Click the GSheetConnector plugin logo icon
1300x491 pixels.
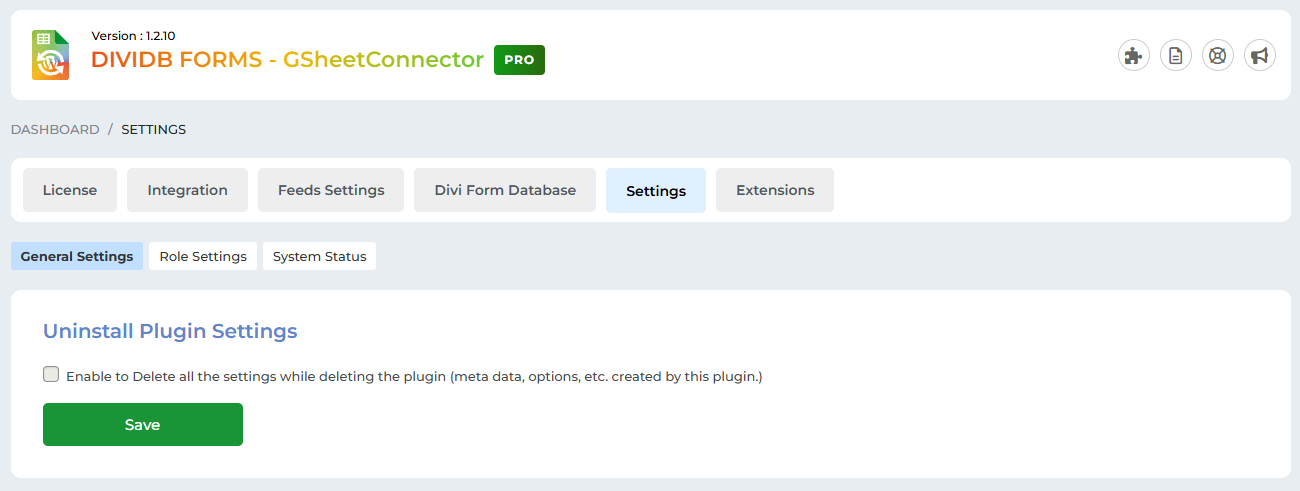pyautogui.click(x=50, y=55)
